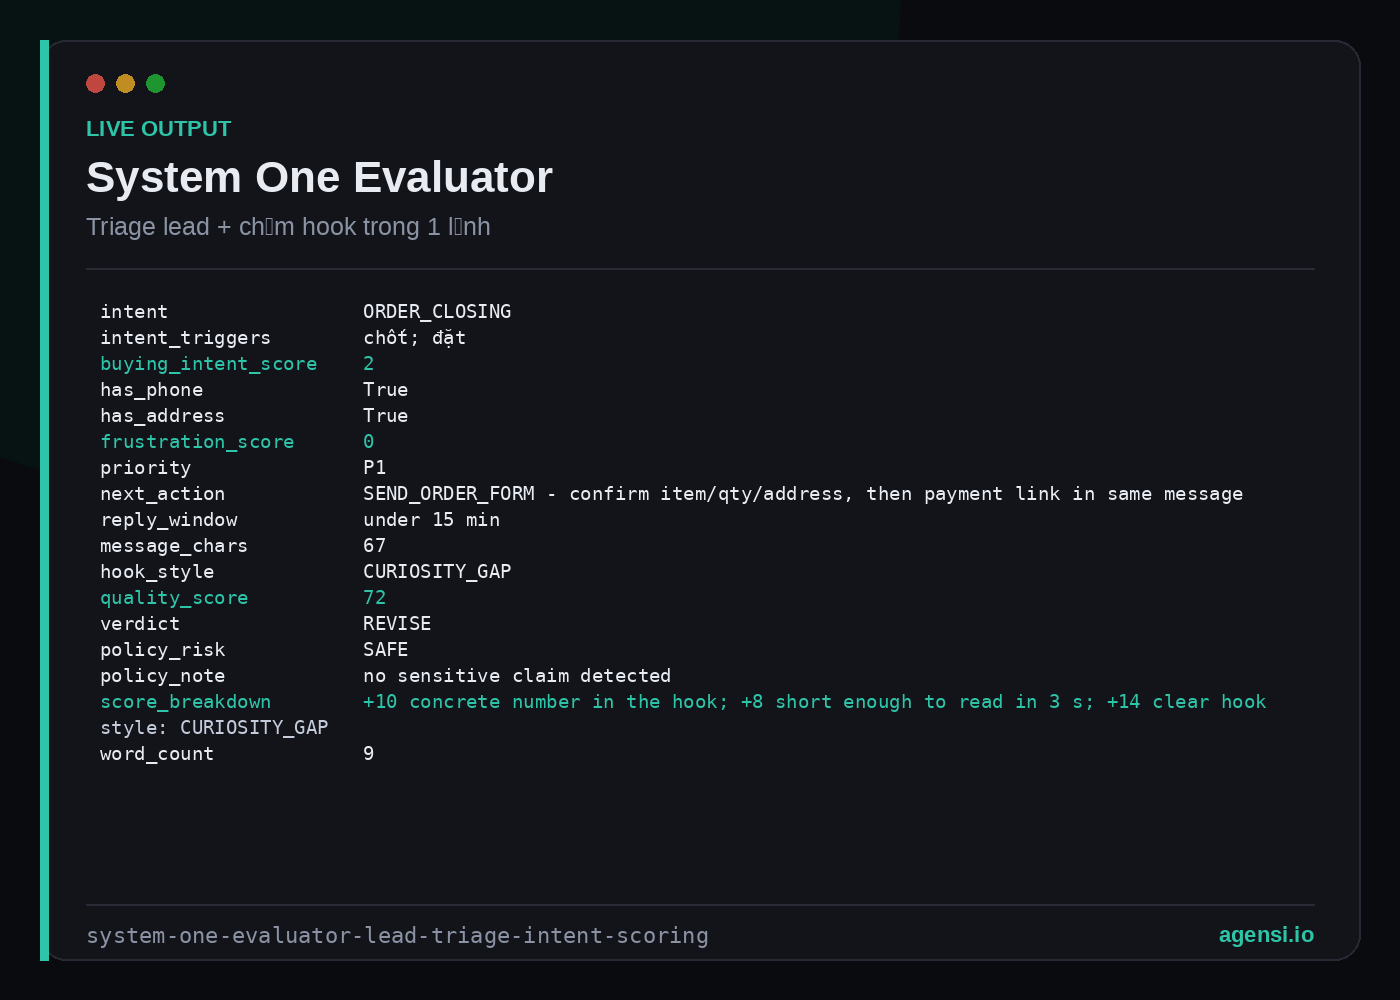Click the has_phone key
The width and height of the screenshot is (1400, 1000).
coord(151,390)
